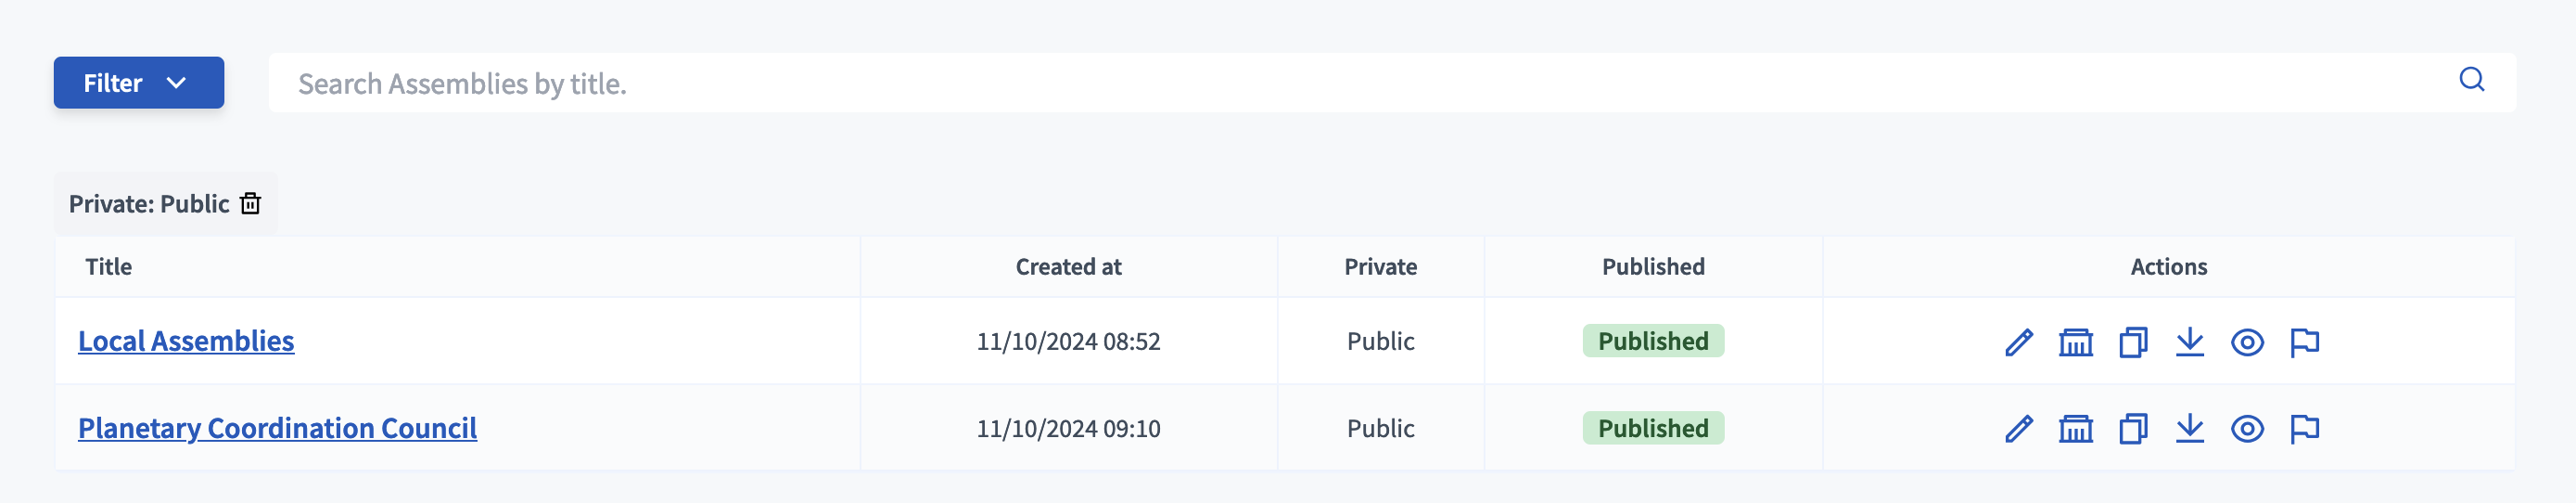Click the flag icon for Local Assemblies
The image size is (2576, 503).
tap(2304, 342)
